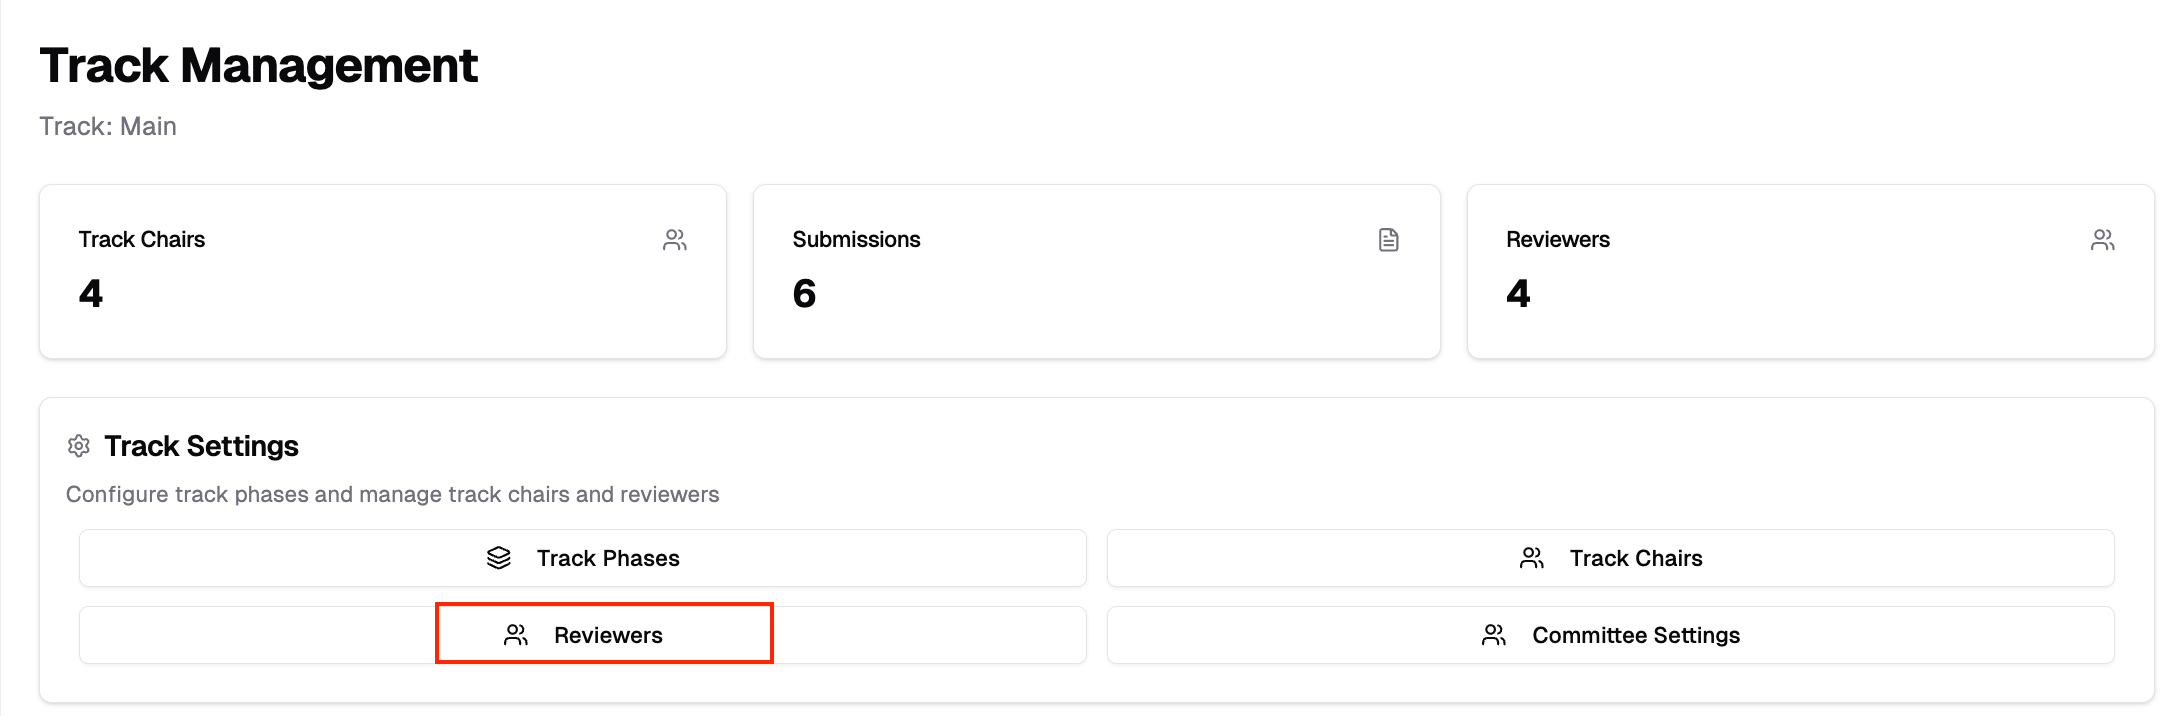Click the Submissions count of 6

tap(804, 294)
